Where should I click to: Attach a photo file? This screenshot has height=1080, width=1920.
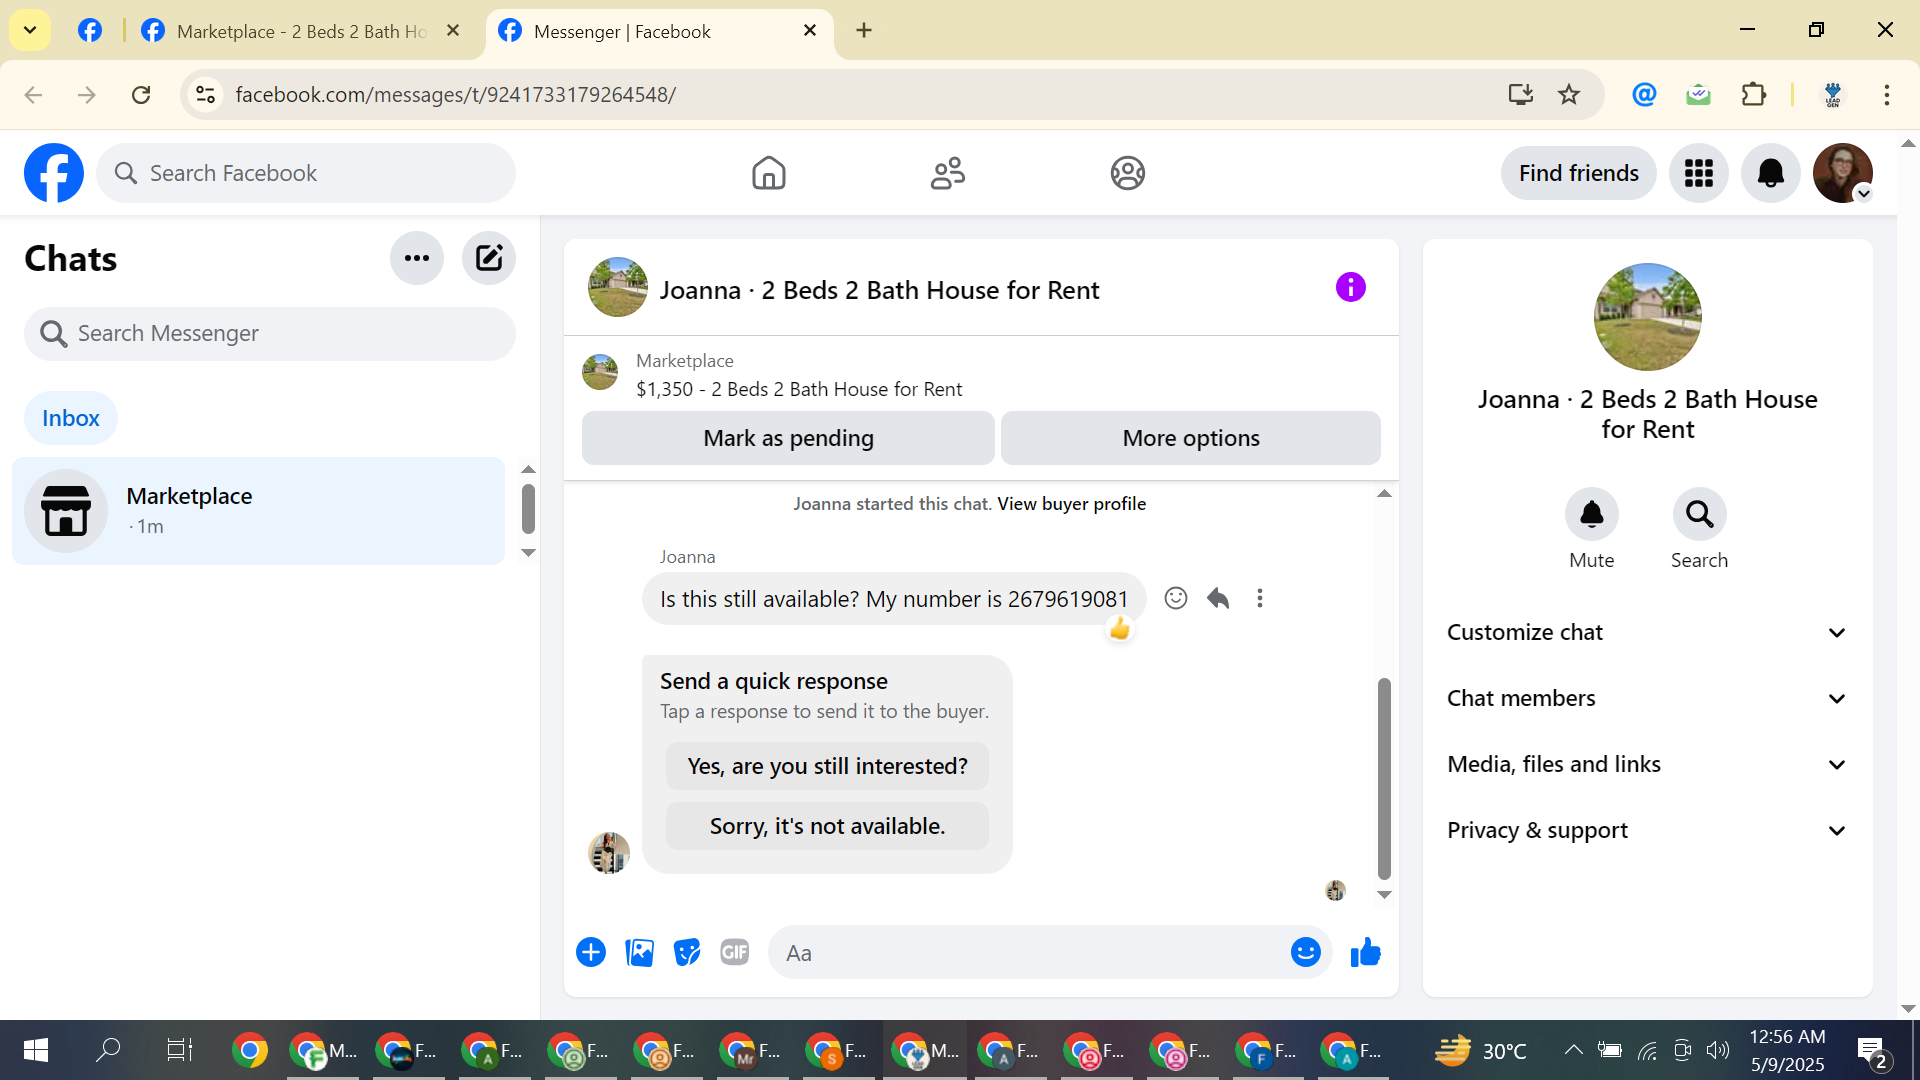(639, 952)
